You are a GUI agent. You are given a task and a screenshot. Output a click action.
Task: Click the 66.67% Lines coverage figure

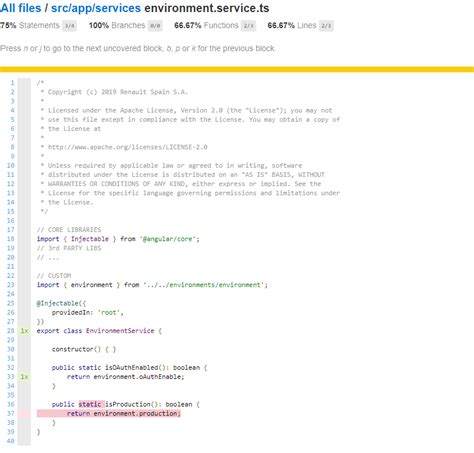292,25
